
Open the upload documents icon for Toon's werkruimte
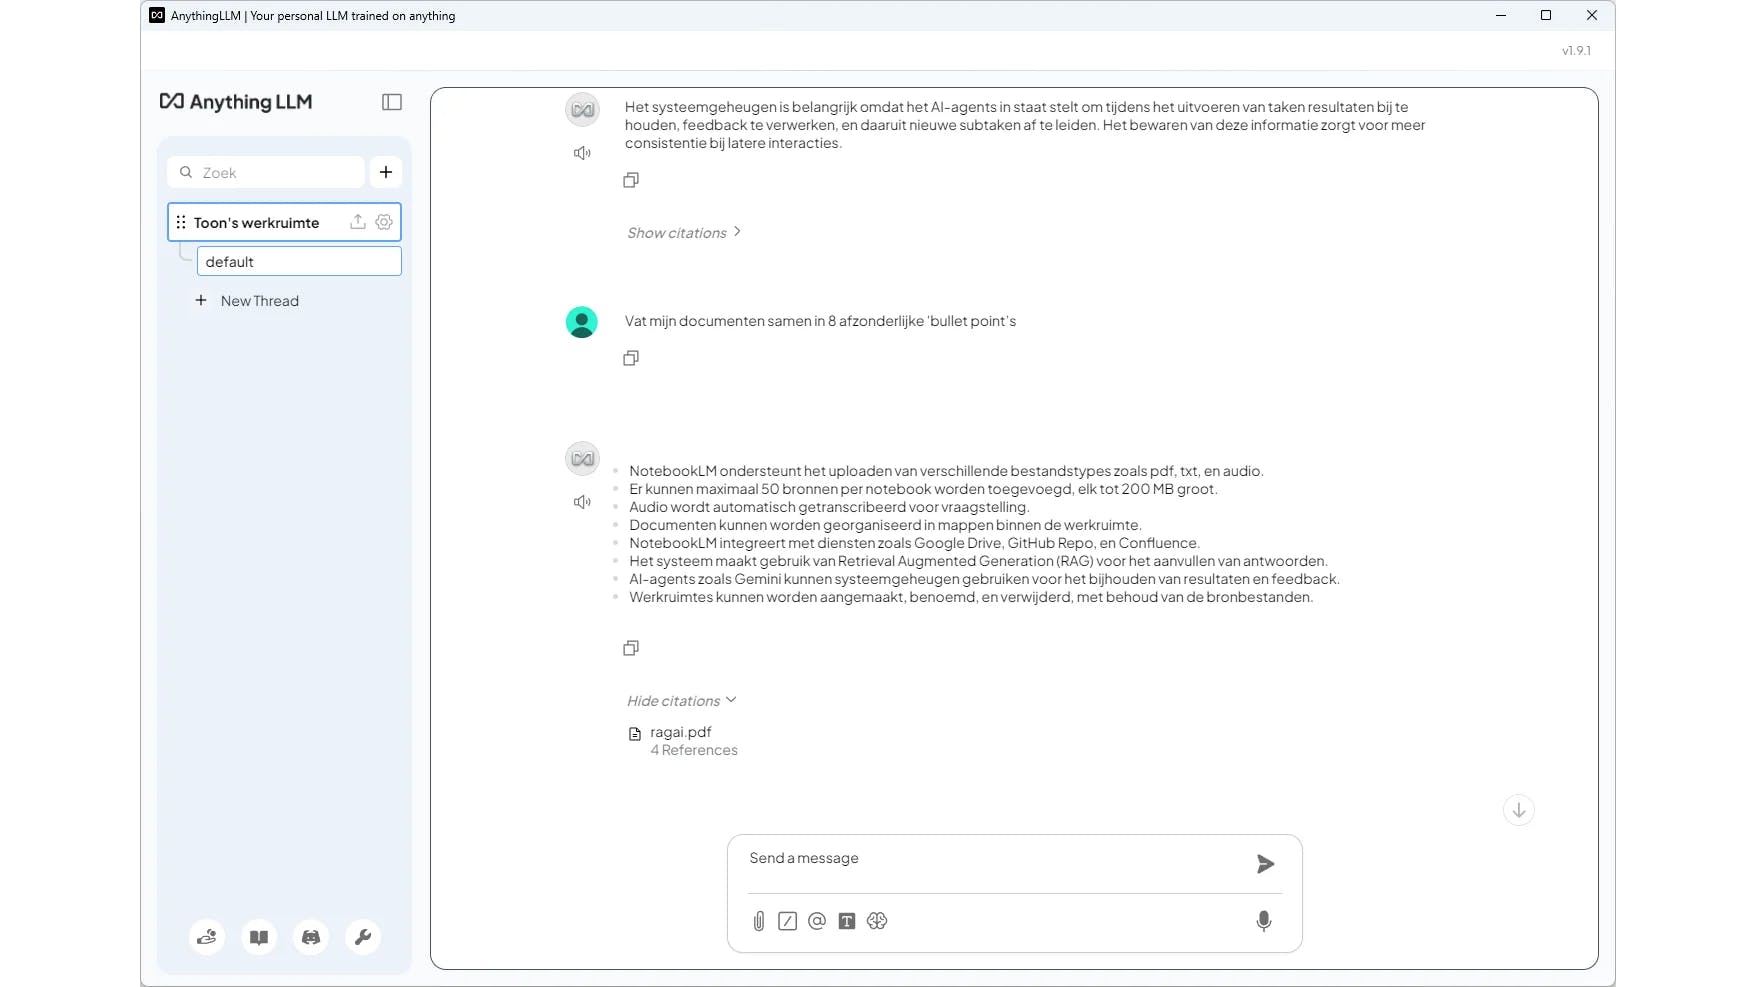tap(357, 222)
